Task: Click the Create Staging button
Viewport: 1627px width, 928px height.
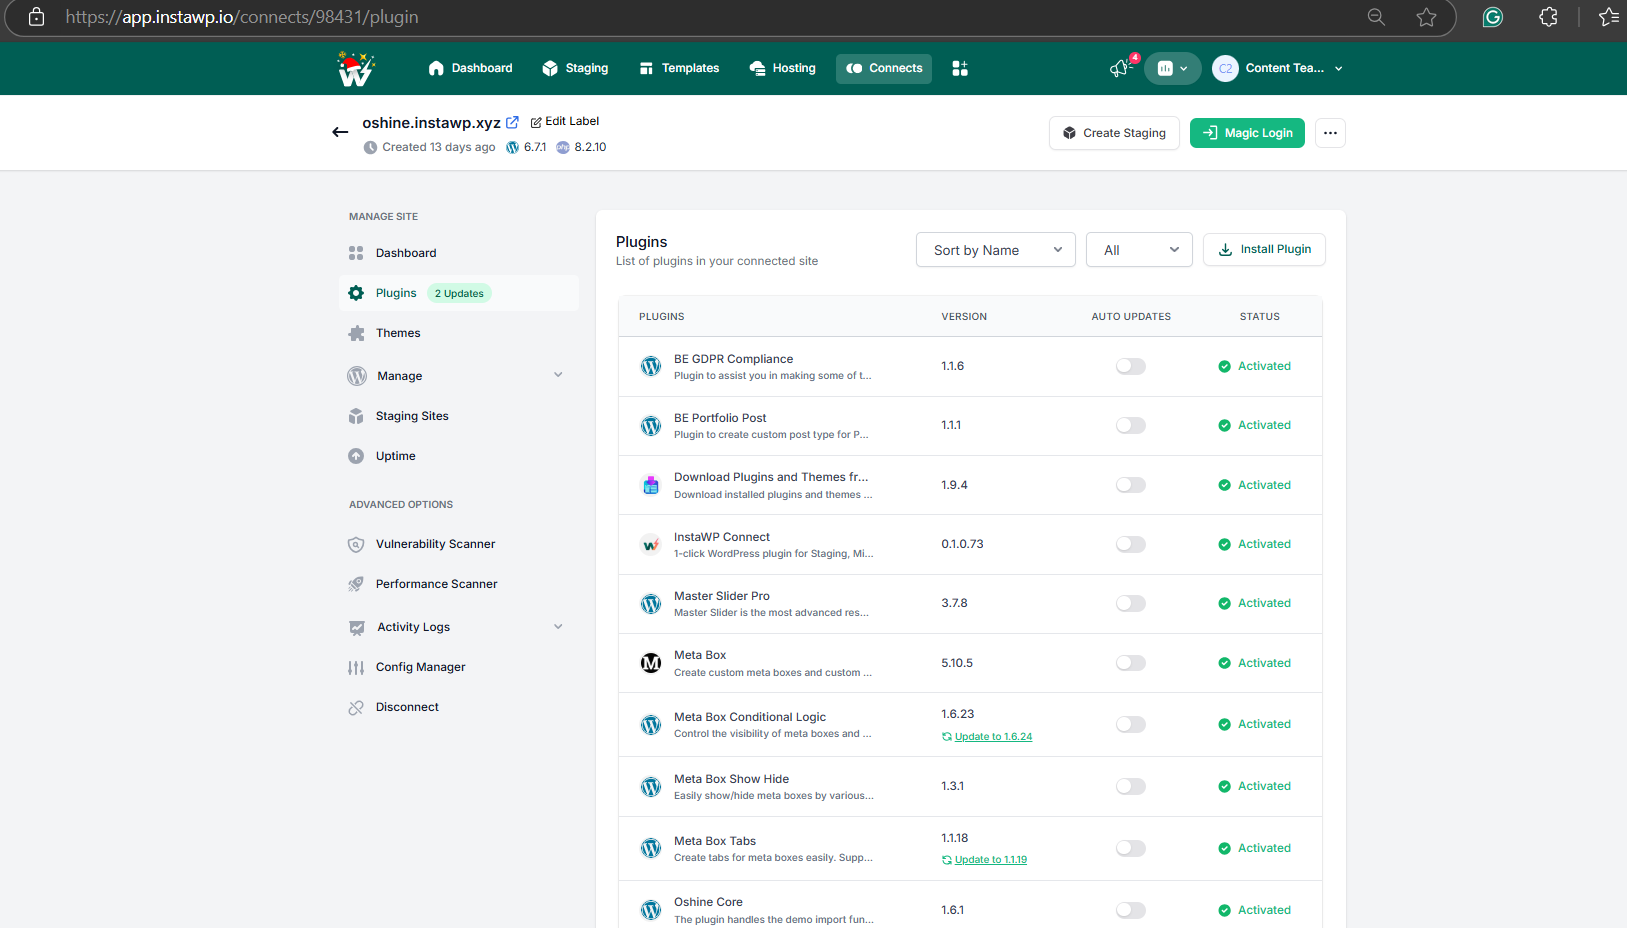Action: click(x=1114, y=133)
